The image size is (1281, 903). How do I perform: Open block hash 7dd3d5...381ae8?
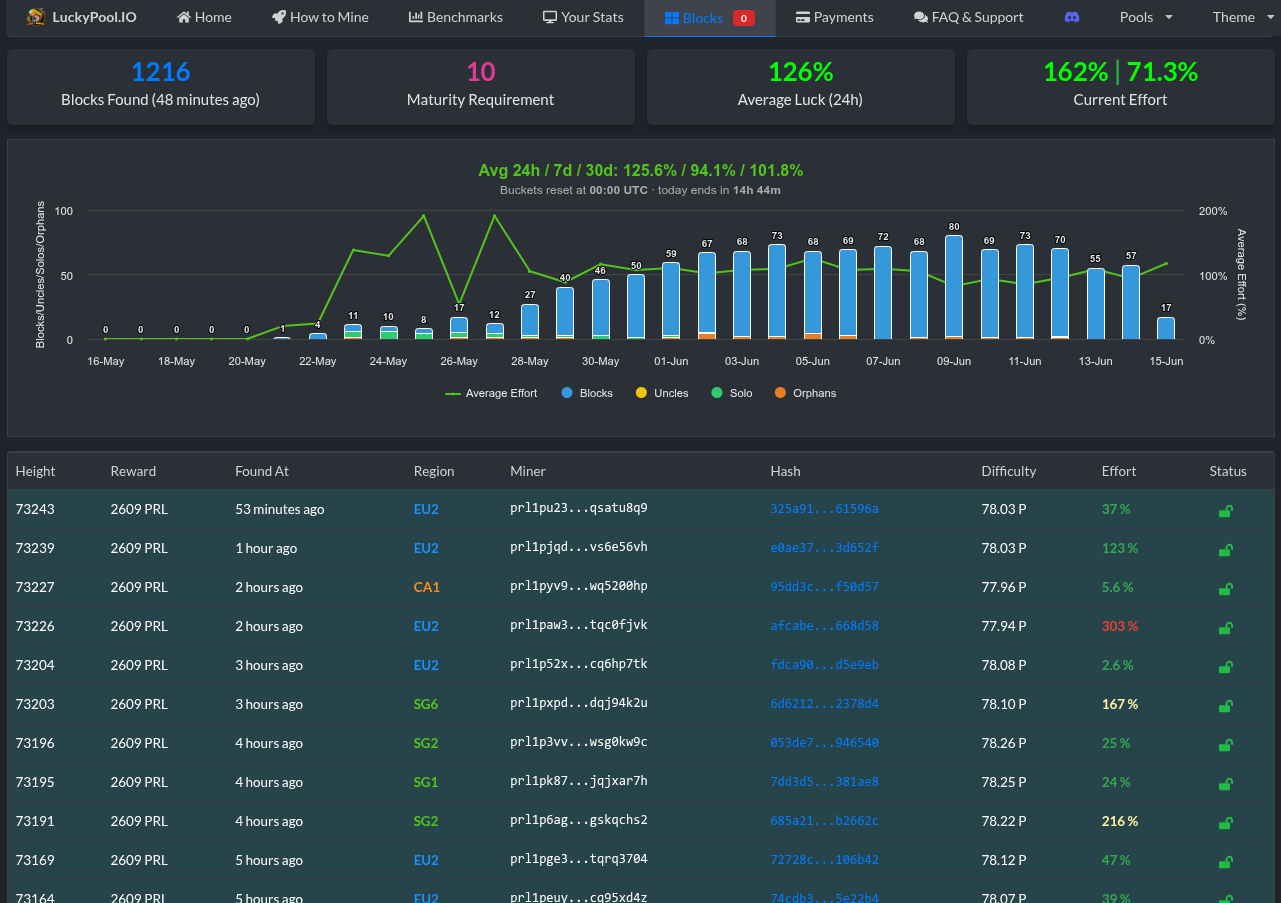coord(824,782)
